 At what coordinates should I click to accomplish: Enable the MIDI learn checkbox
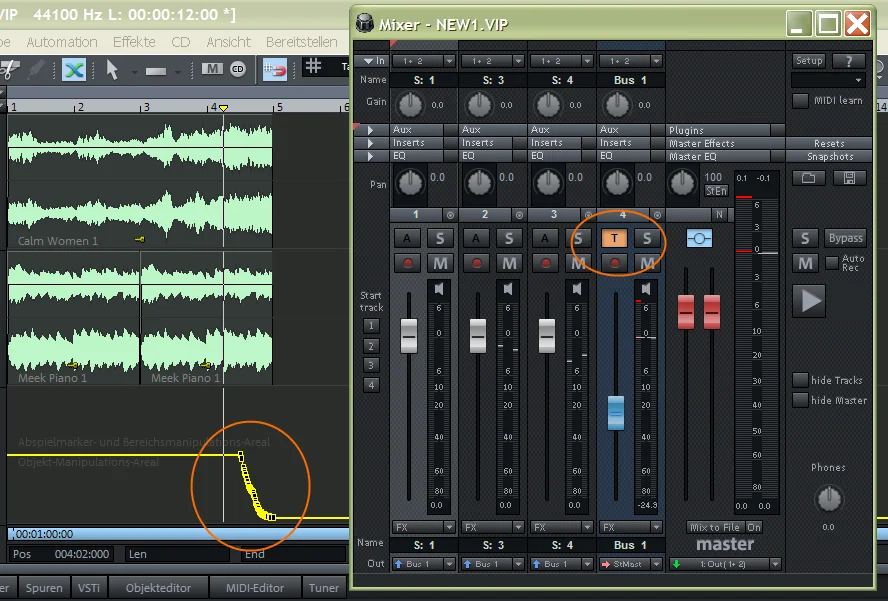pyautogui.click(x=800, y=101)
